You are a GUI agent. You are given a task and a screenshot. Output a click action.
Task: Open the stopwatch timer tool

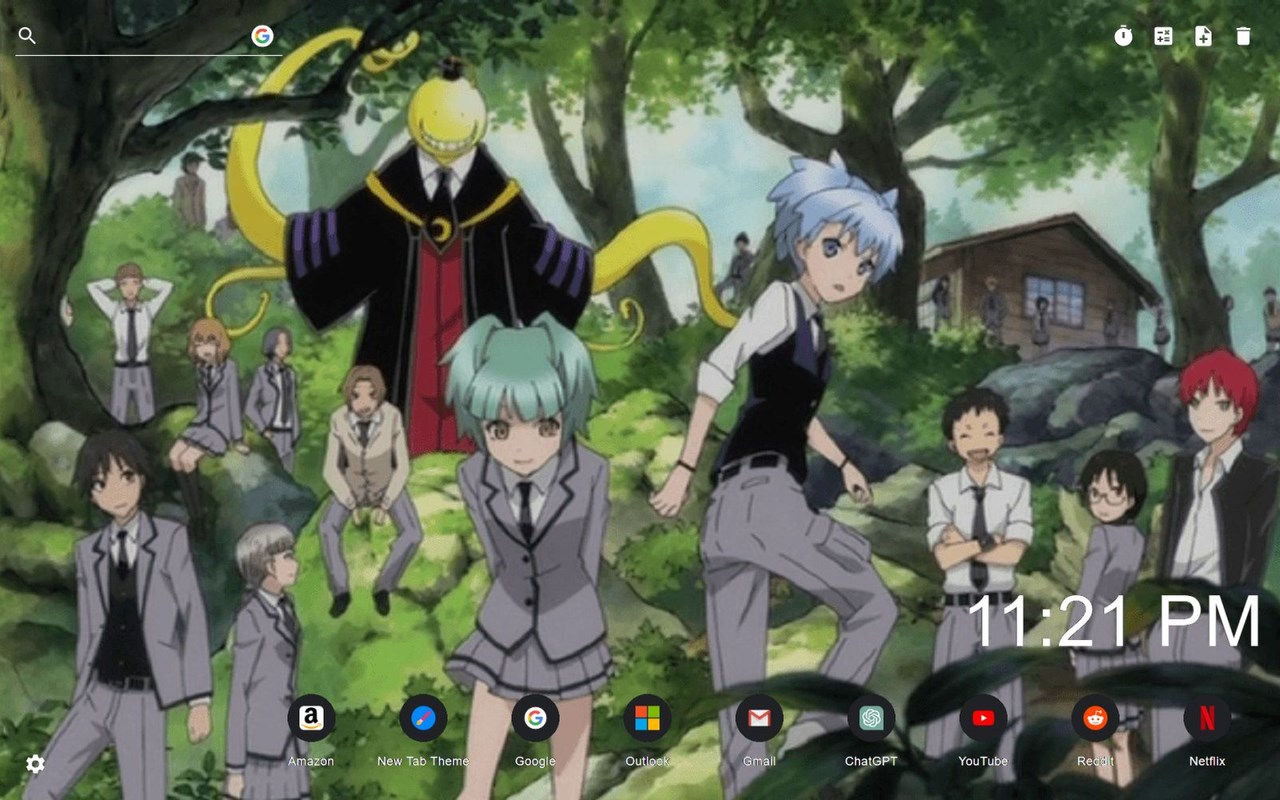pyautogui.click(x=1124, y=36)
